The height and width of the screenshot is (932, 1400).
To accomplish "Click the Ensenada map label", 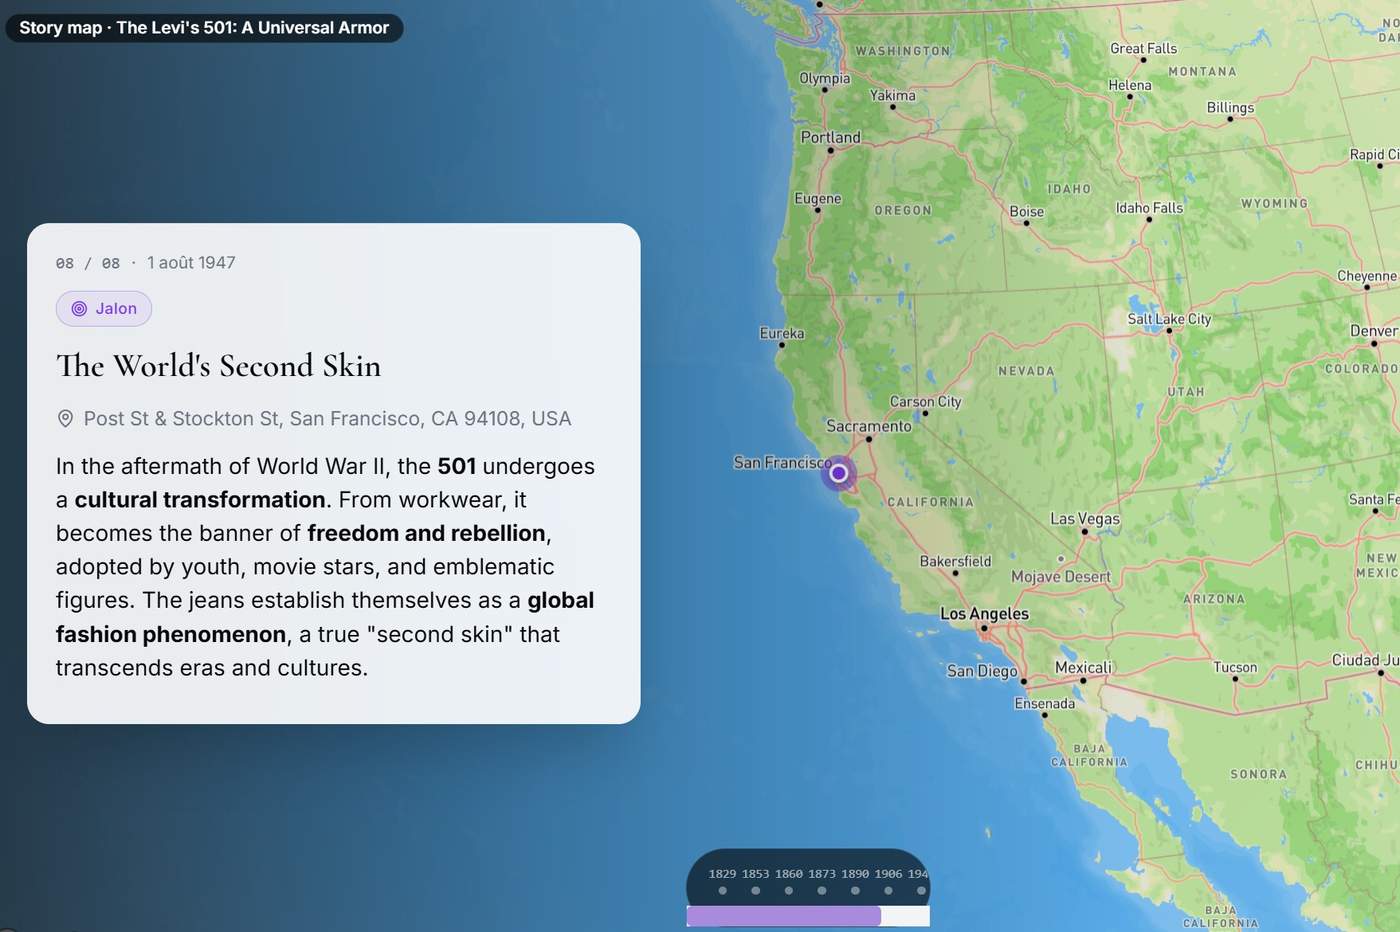I will [1044, 703].
